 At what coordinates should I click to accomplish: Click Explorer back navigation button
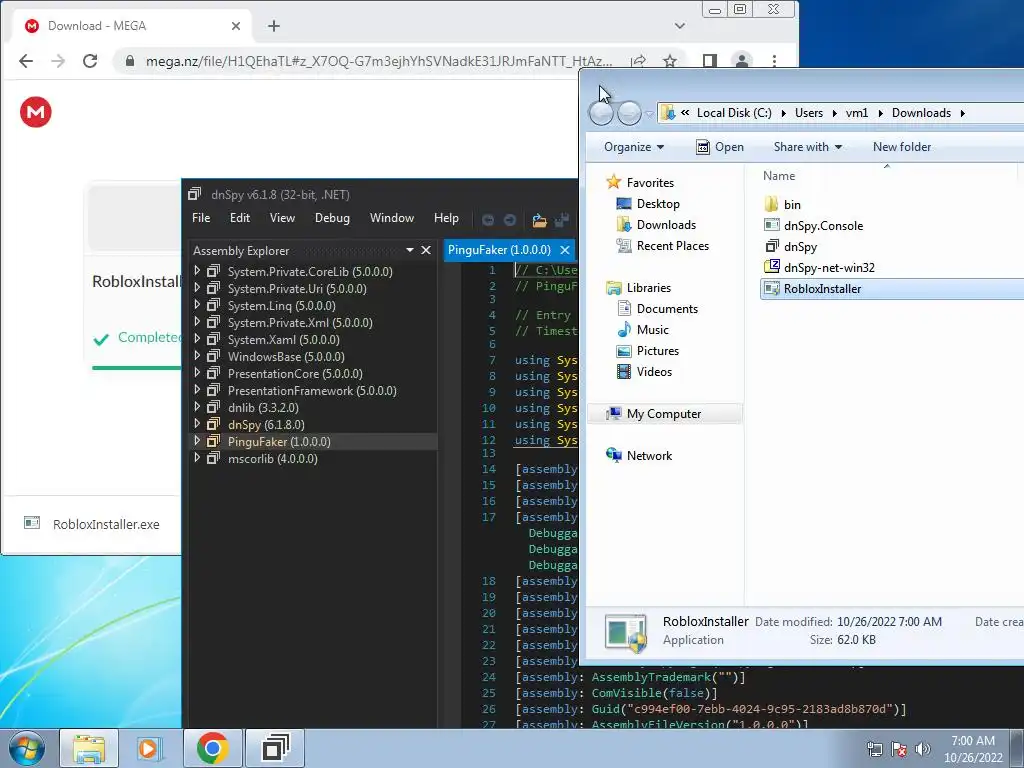click(601, 113)
